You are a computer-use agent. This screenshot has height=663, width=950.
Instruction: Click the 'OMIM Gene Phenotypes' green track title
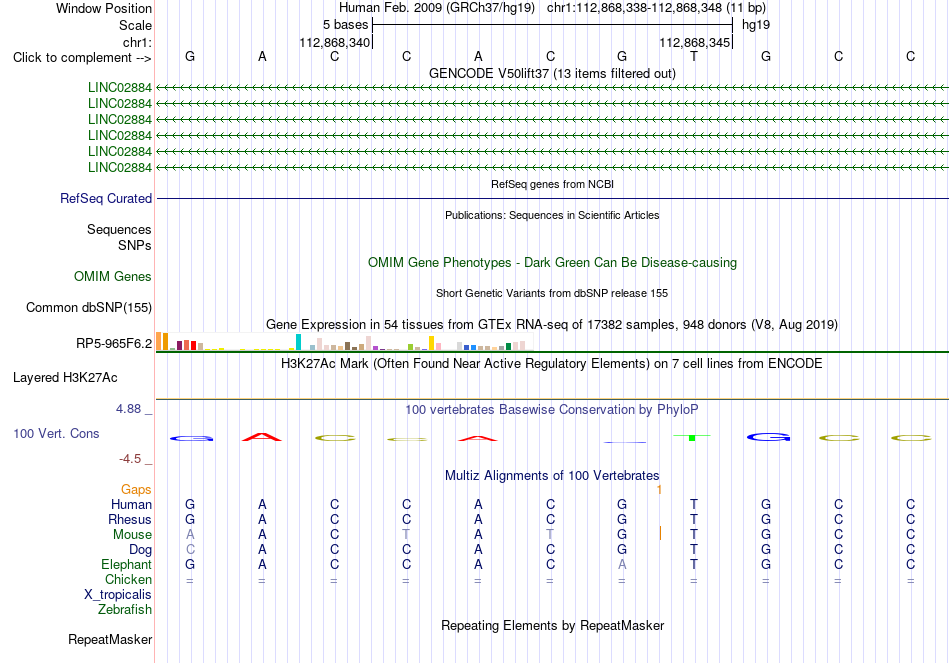pyautogui.click(x=552, y=262)
